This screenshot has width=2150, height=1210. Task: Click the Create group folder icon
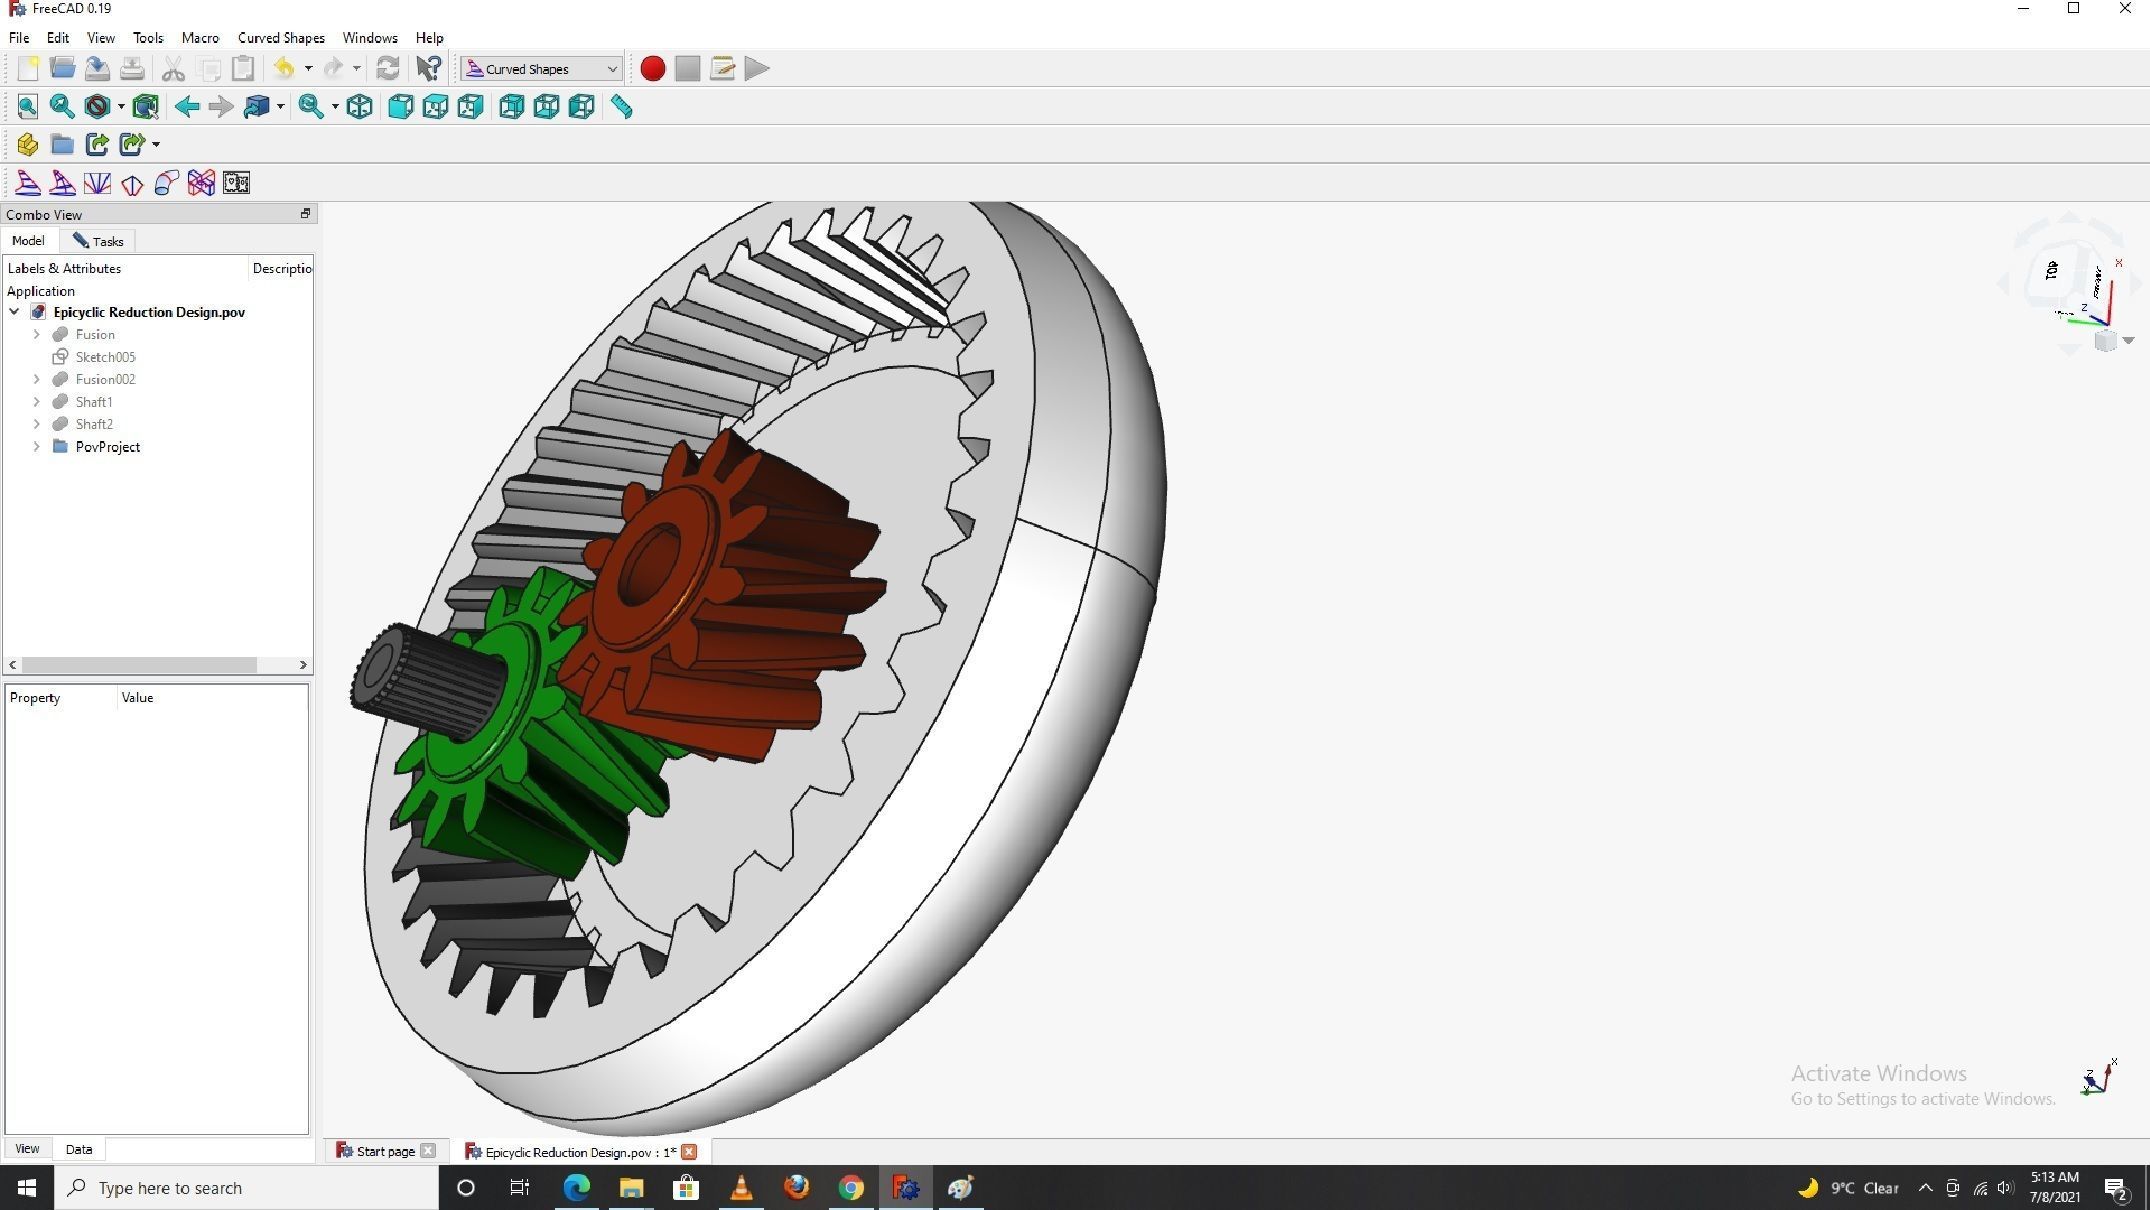pos(62,144)
